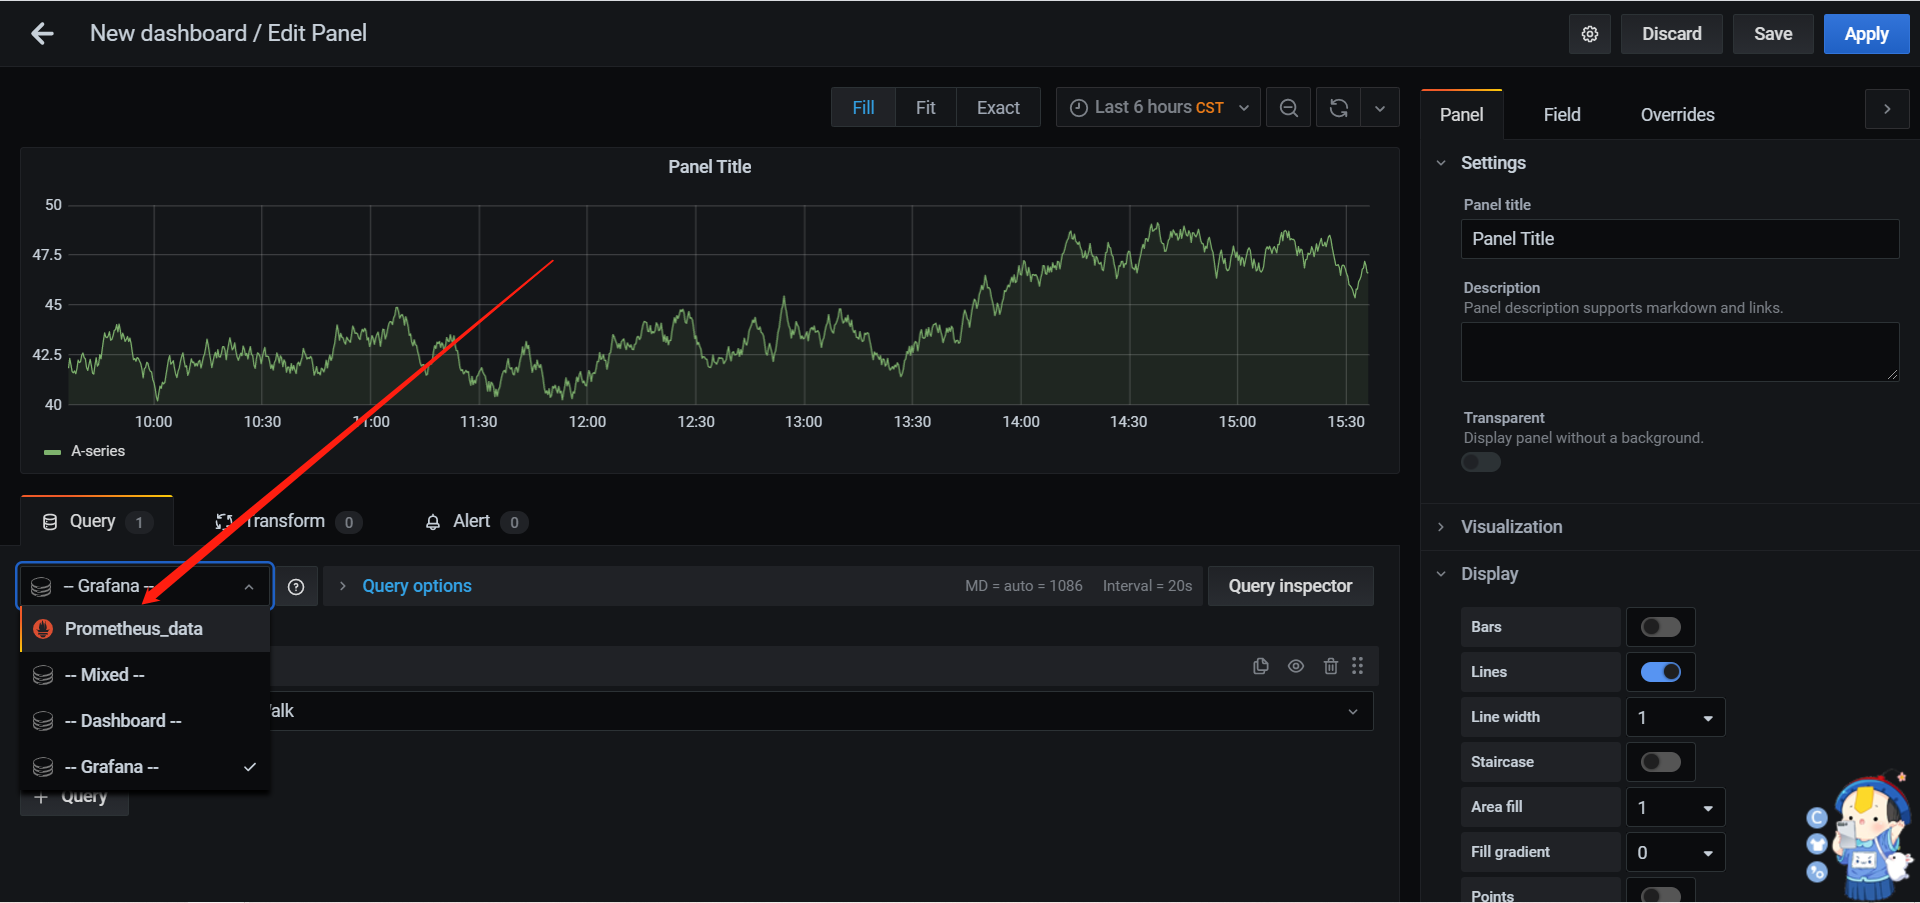Discard panel changes
This screenshot has height=903, width=1920.
pos(1671,34)
